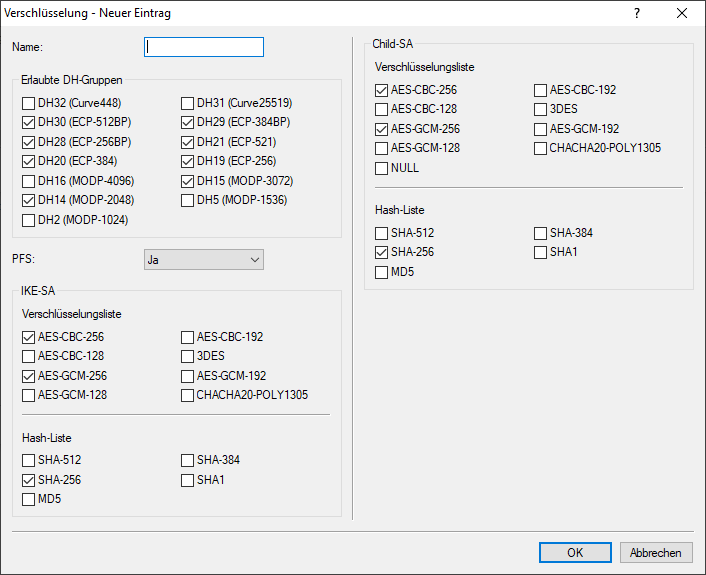Toggle DH2 (MODP-1024) checkbox
Image resolution: width=706 pixels, height=575 pixels.
click(29, 220)
